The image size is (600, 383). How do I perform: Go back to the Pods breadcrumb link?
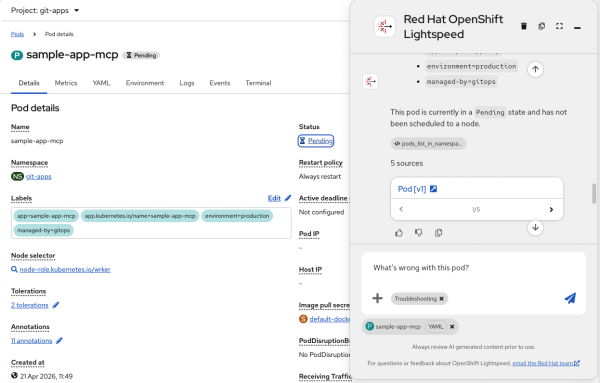tap(17, 34)
